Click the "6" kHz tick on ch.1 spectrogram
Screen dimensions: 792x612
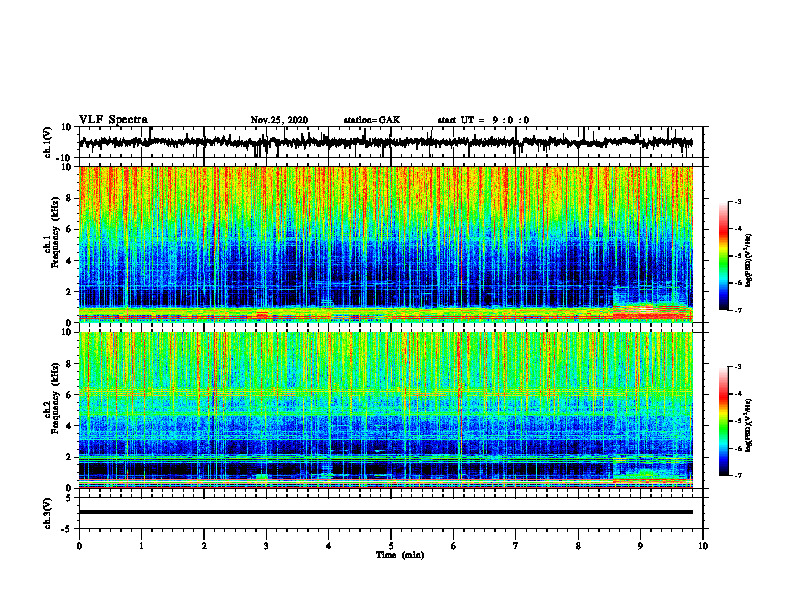click(69, 229)
